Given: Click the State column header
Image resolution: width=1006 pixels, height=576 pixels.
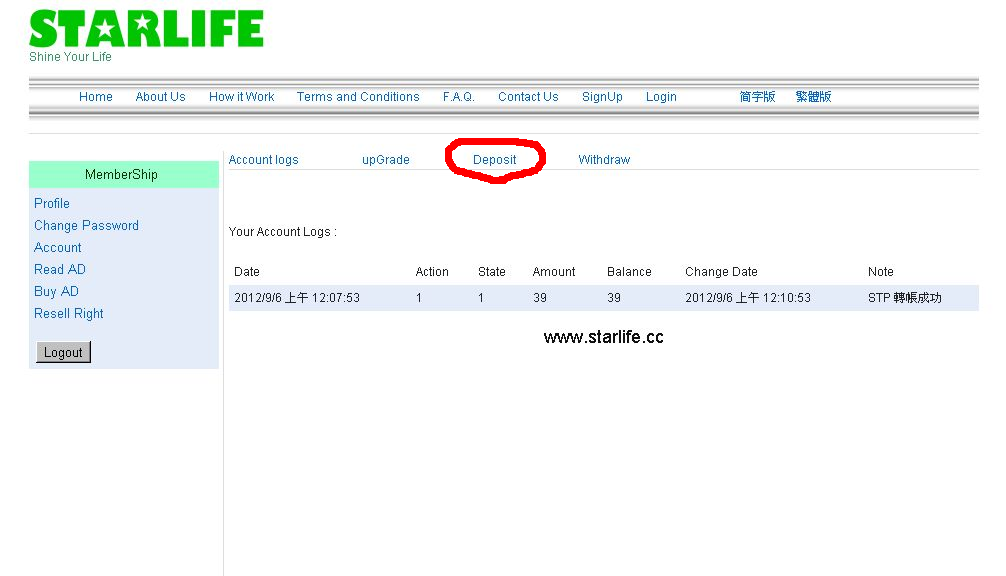Looking at the screenshot, I should [x=491, y=272].
